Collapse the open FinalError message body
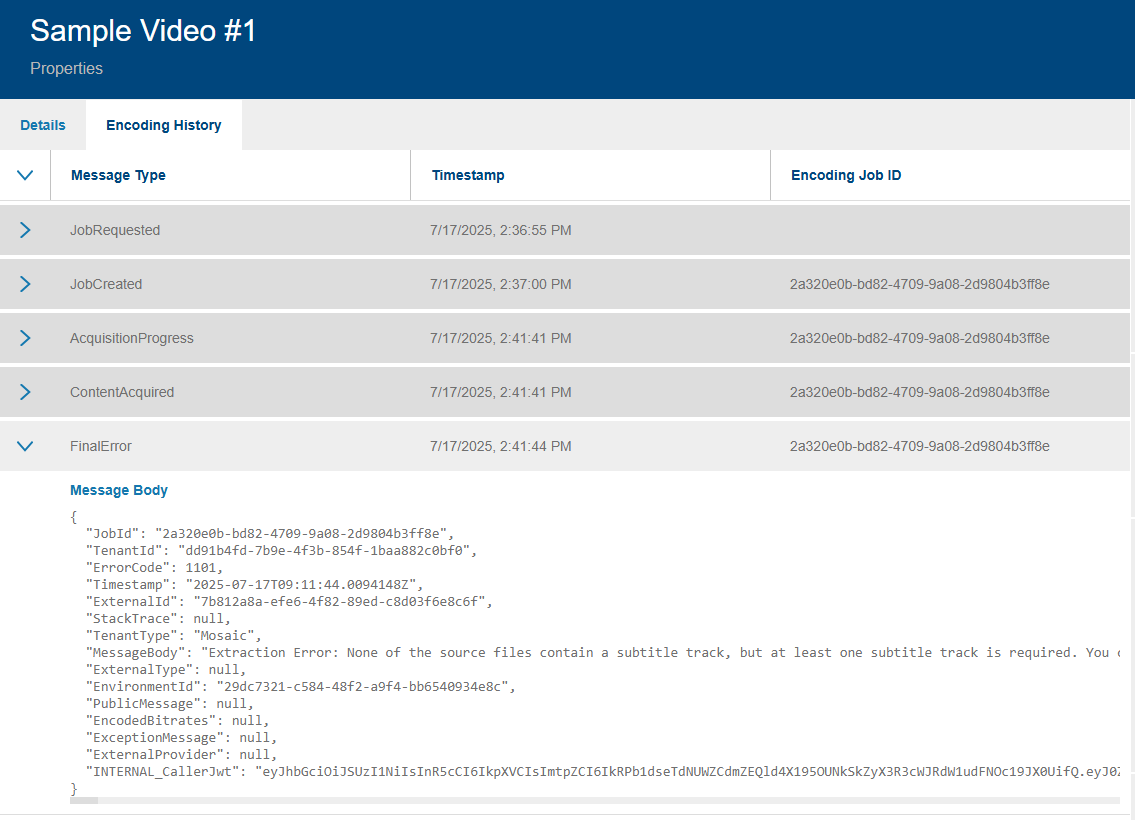The height and width of the screenshot is (820, 1135). 25,446
